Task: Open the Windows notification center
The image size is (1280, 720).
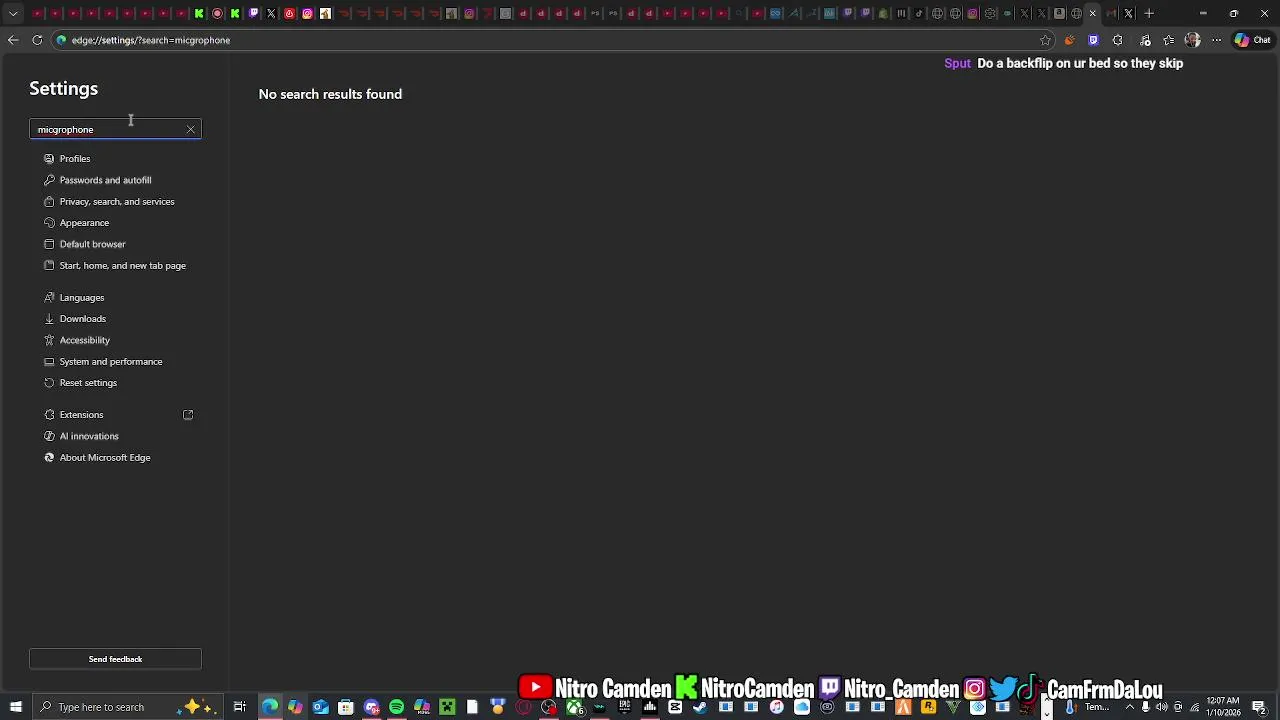Action: [1259, 707]
